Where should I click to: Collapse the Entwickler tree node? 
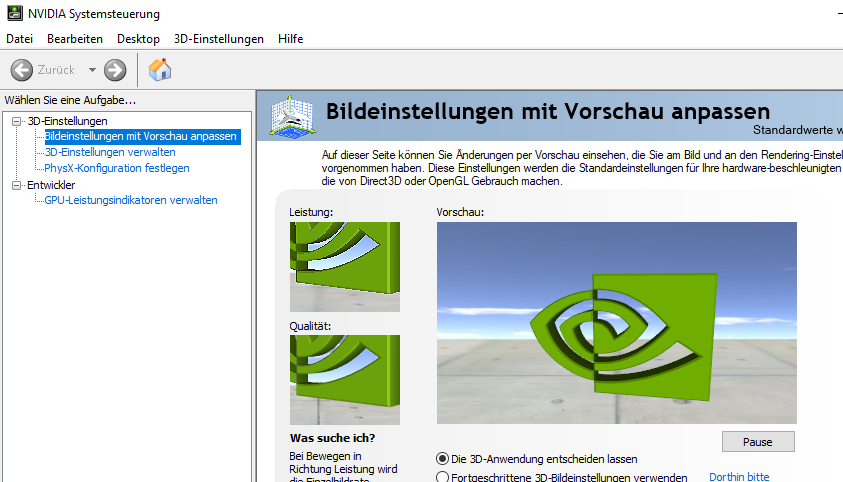17,185
